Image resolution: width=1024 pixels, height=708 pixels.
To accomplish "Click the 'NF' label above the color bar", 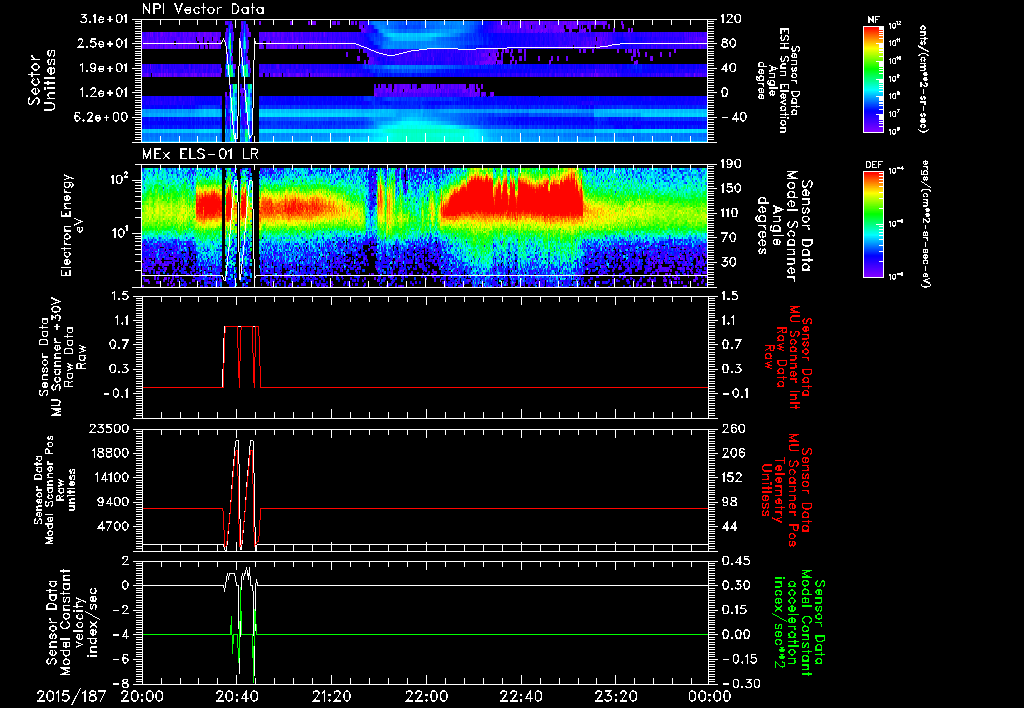I will pos(874,20).
